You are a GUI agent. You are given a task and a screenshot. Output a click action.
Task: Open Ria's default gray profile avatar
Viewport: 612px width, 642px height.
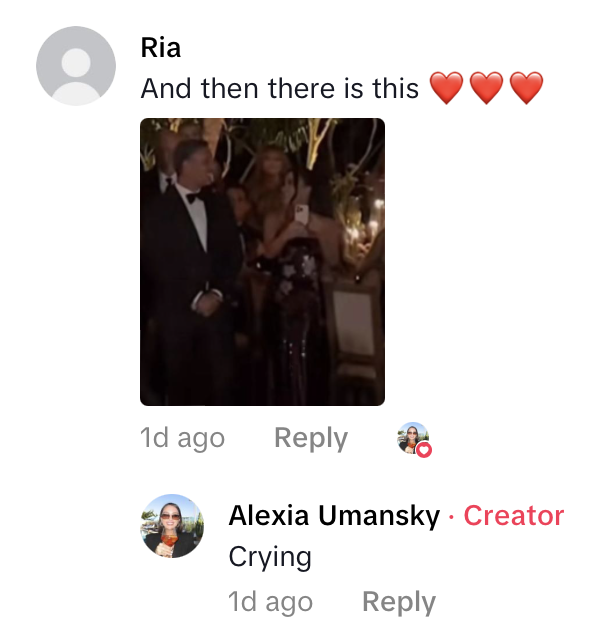(76, 66)
